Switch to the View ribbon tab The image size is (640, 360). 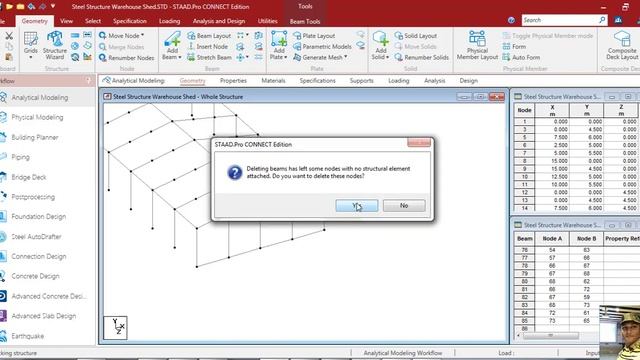pyautogui.click(x=66, y=21)
